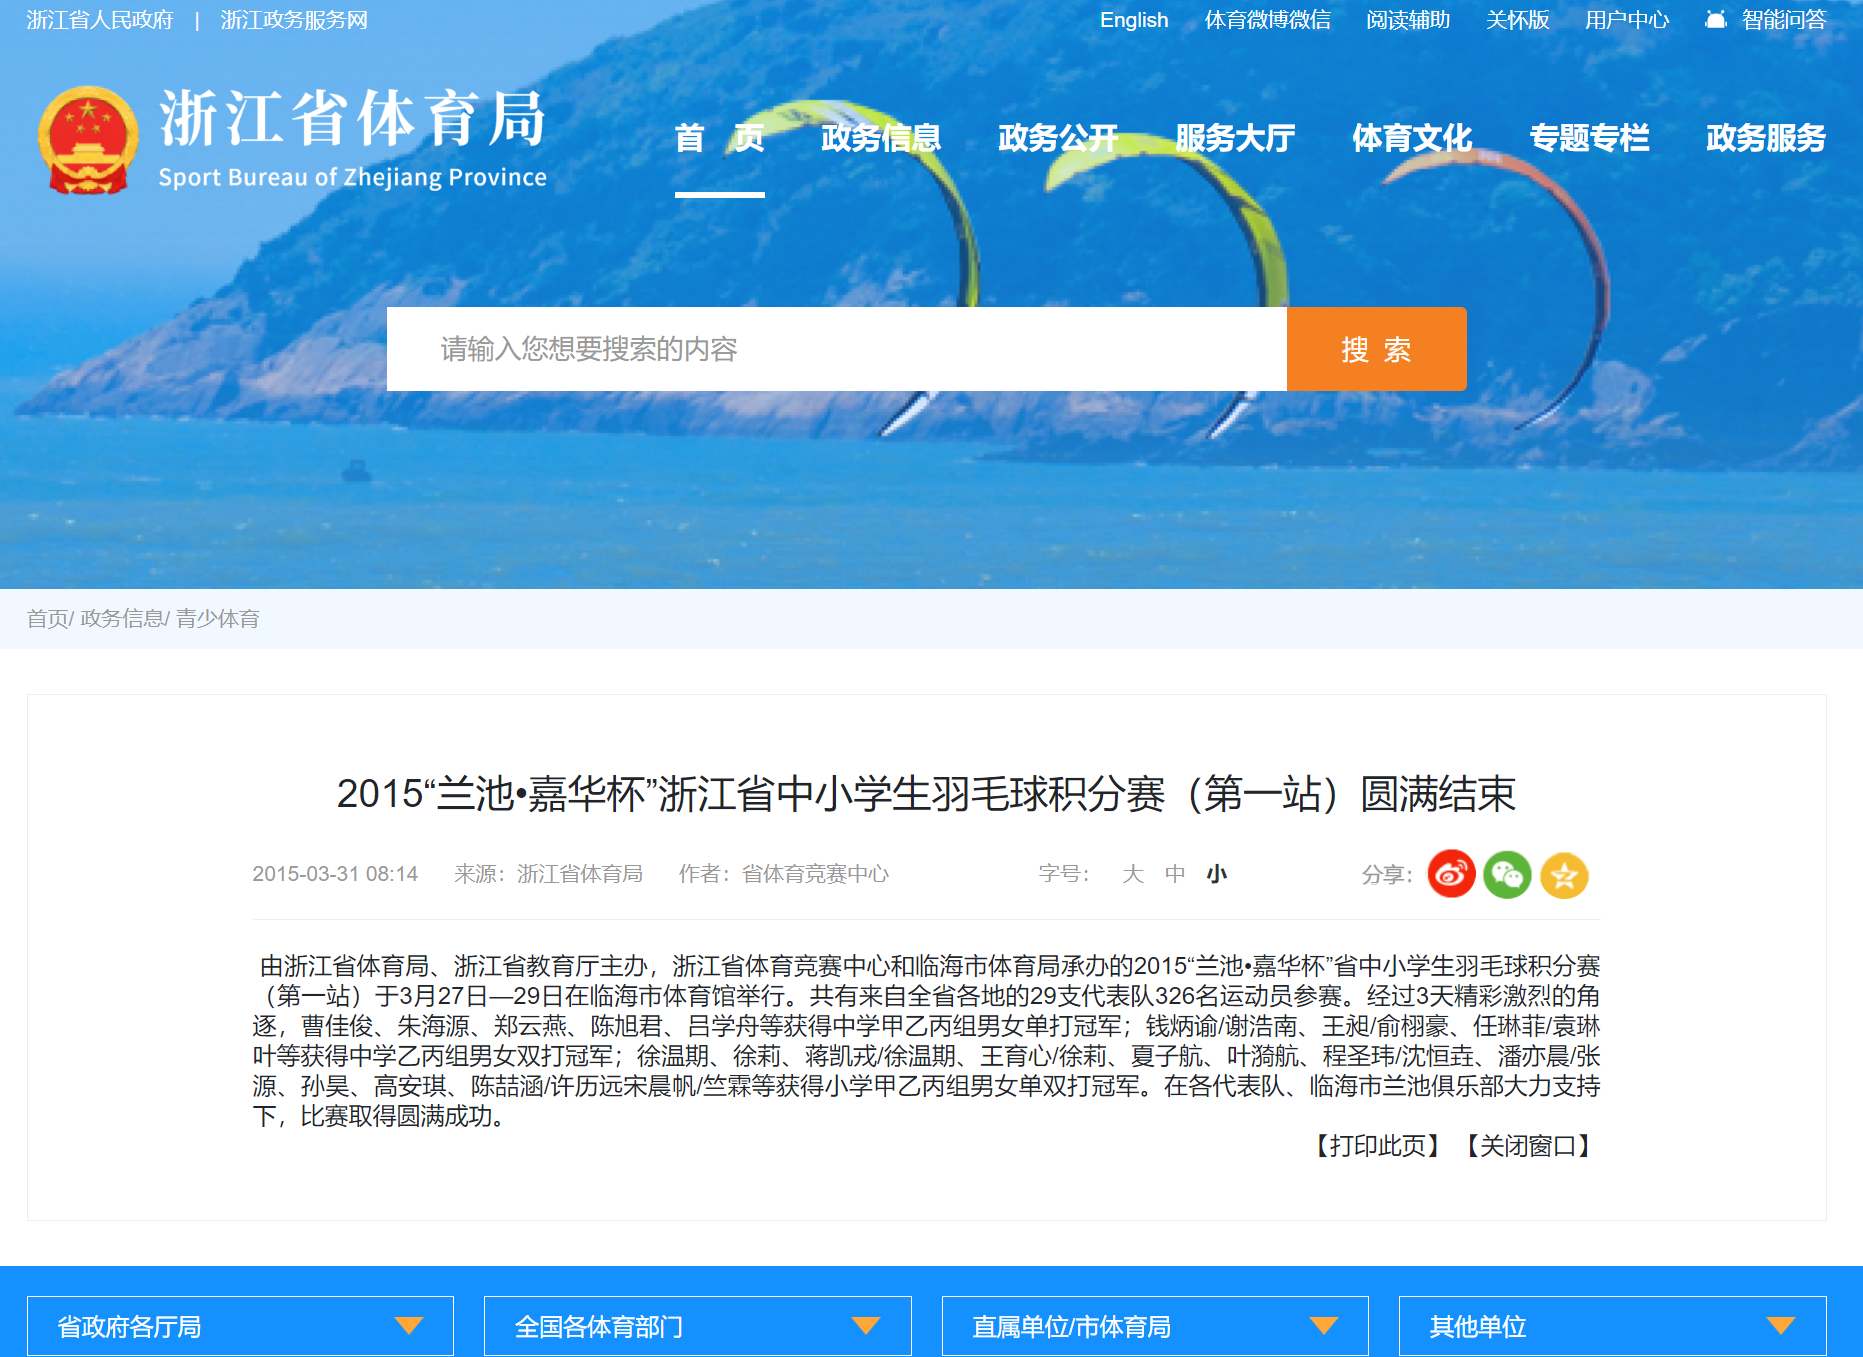1863x1357 pixels.
Task: Set font size to 中
Action: 1174,874
